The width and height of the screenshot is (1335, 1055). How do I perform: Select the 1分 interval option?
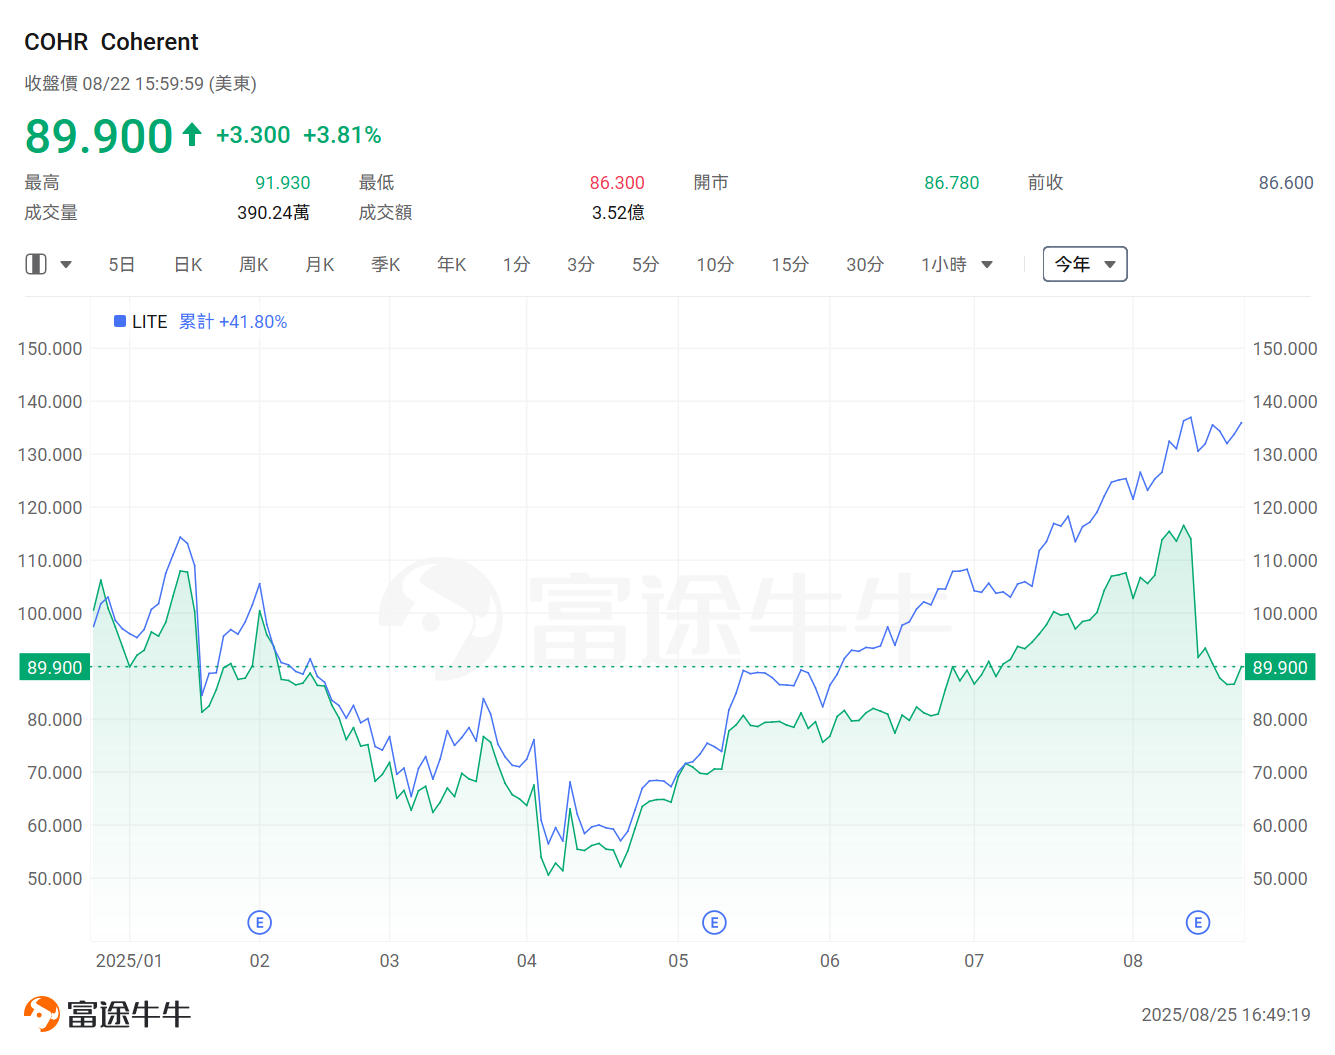click(x=516, y=264)
